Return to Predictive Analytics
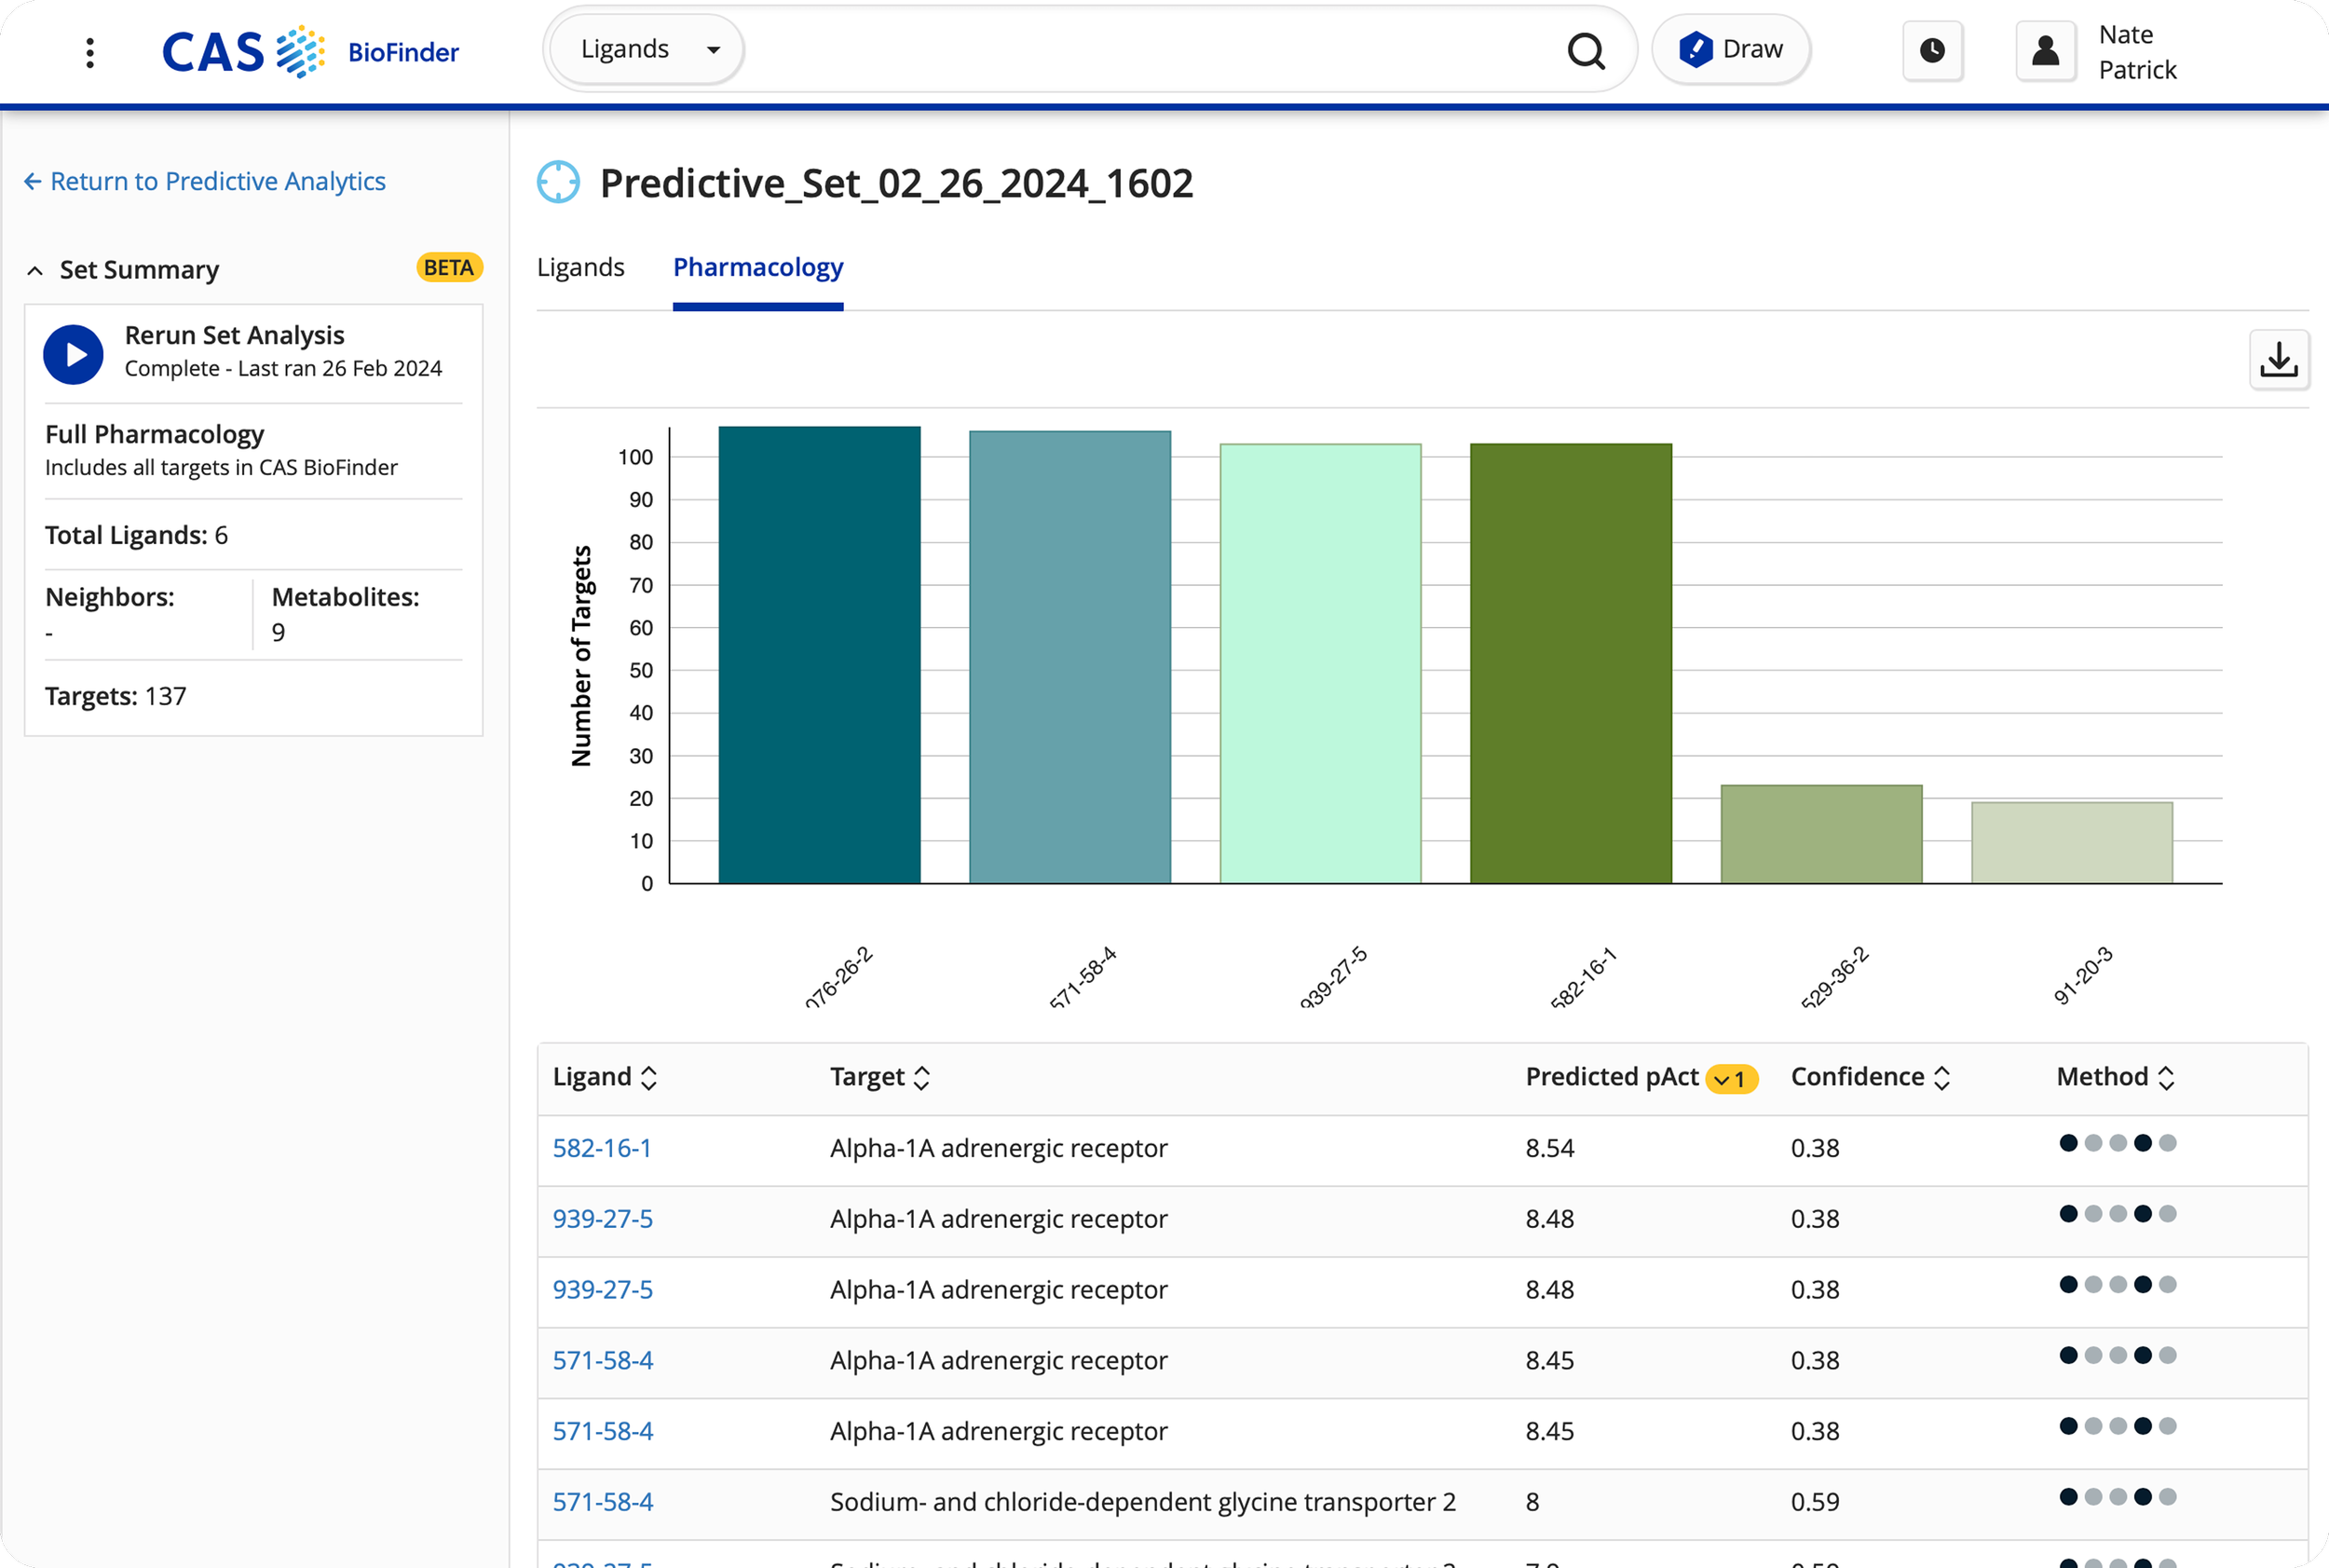The width and height of the screenshot is (2329, 1568). click(204, 181)
